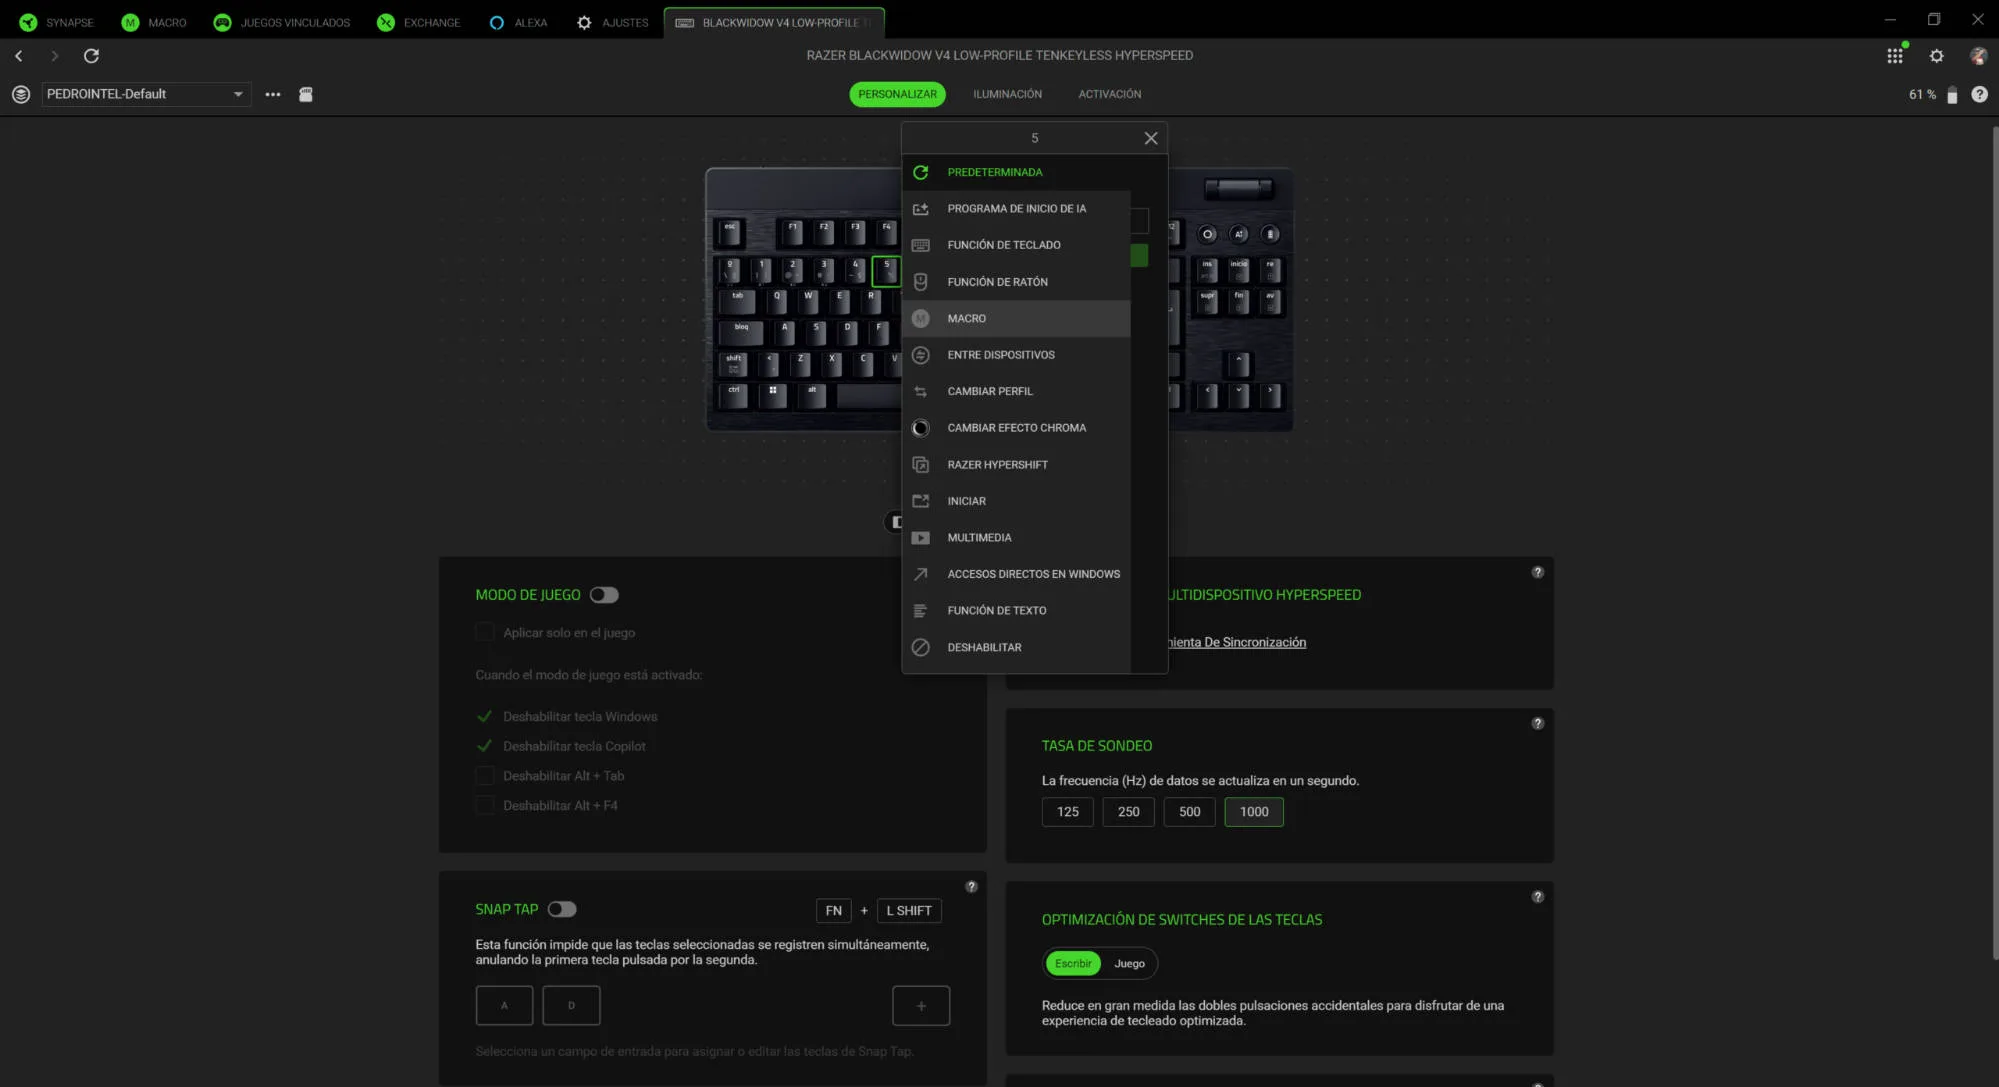This screenshot has width=1999, height=1087.
Task: Choose the Deshabilitar option
Action: 1016,647
